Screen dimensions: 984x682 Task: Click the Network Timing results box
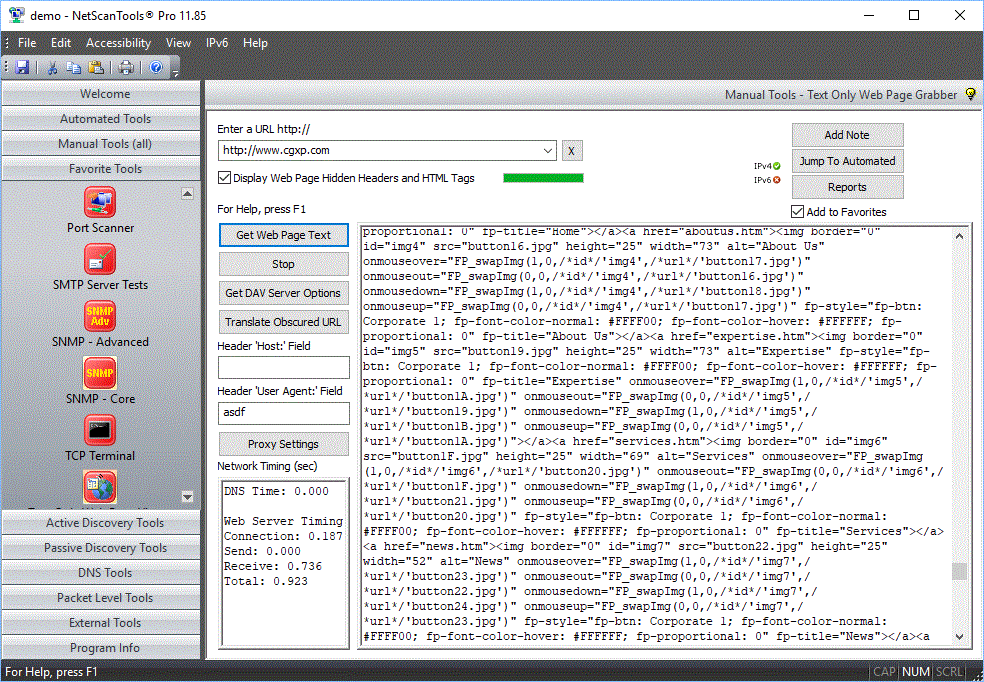coord(284,563)
